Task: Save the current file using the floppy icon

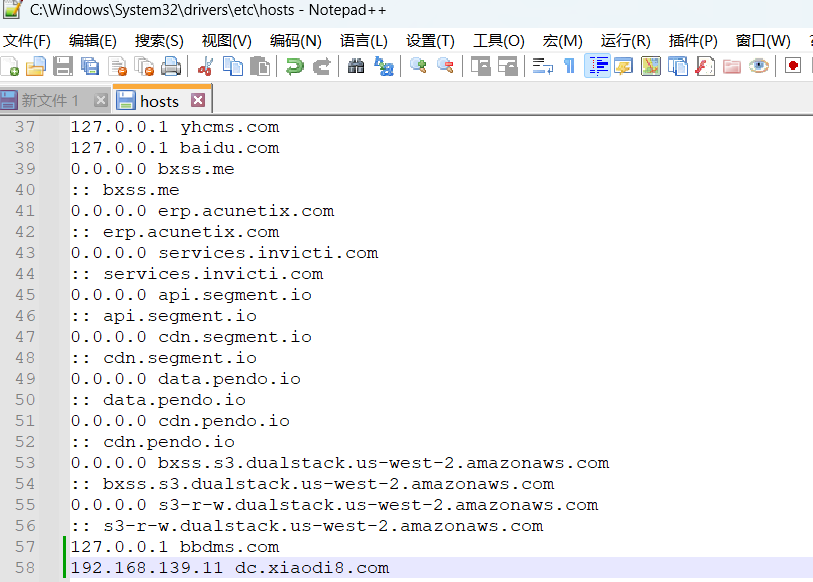Action: (x=63, y=66)
